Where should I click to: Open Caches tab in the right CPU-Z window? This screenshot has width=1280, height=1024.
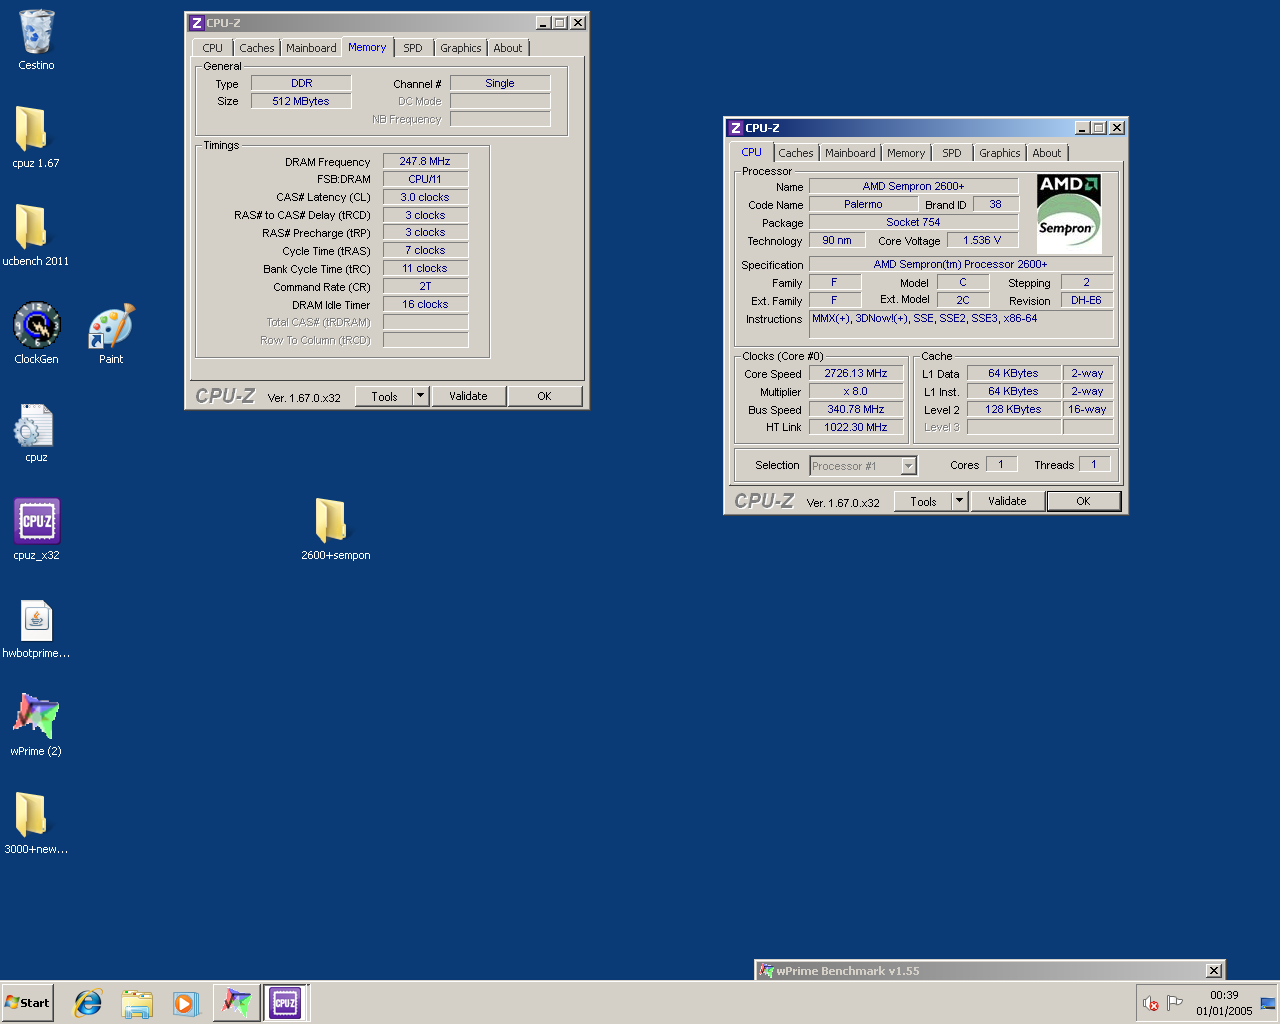796,153
